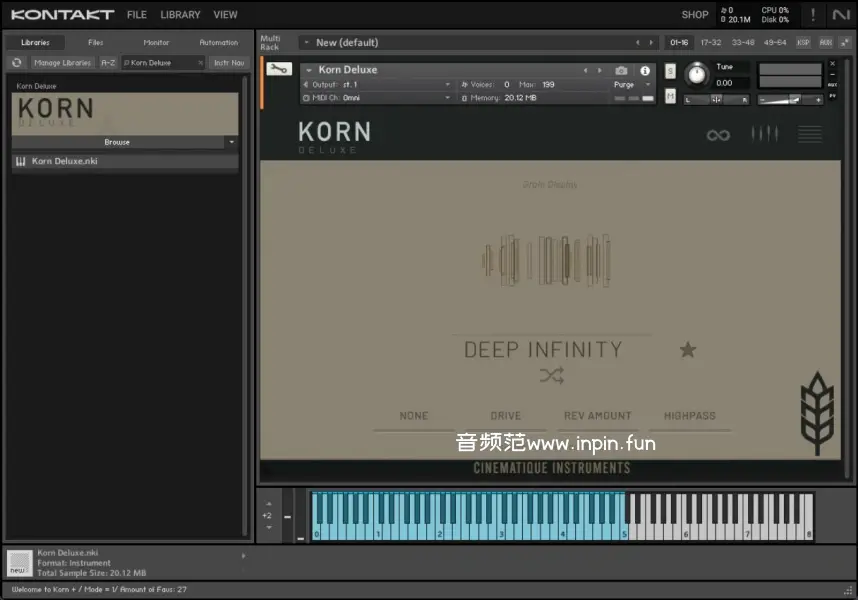Click the Browse button under Korn Deluxe

[x=117, y=142]
